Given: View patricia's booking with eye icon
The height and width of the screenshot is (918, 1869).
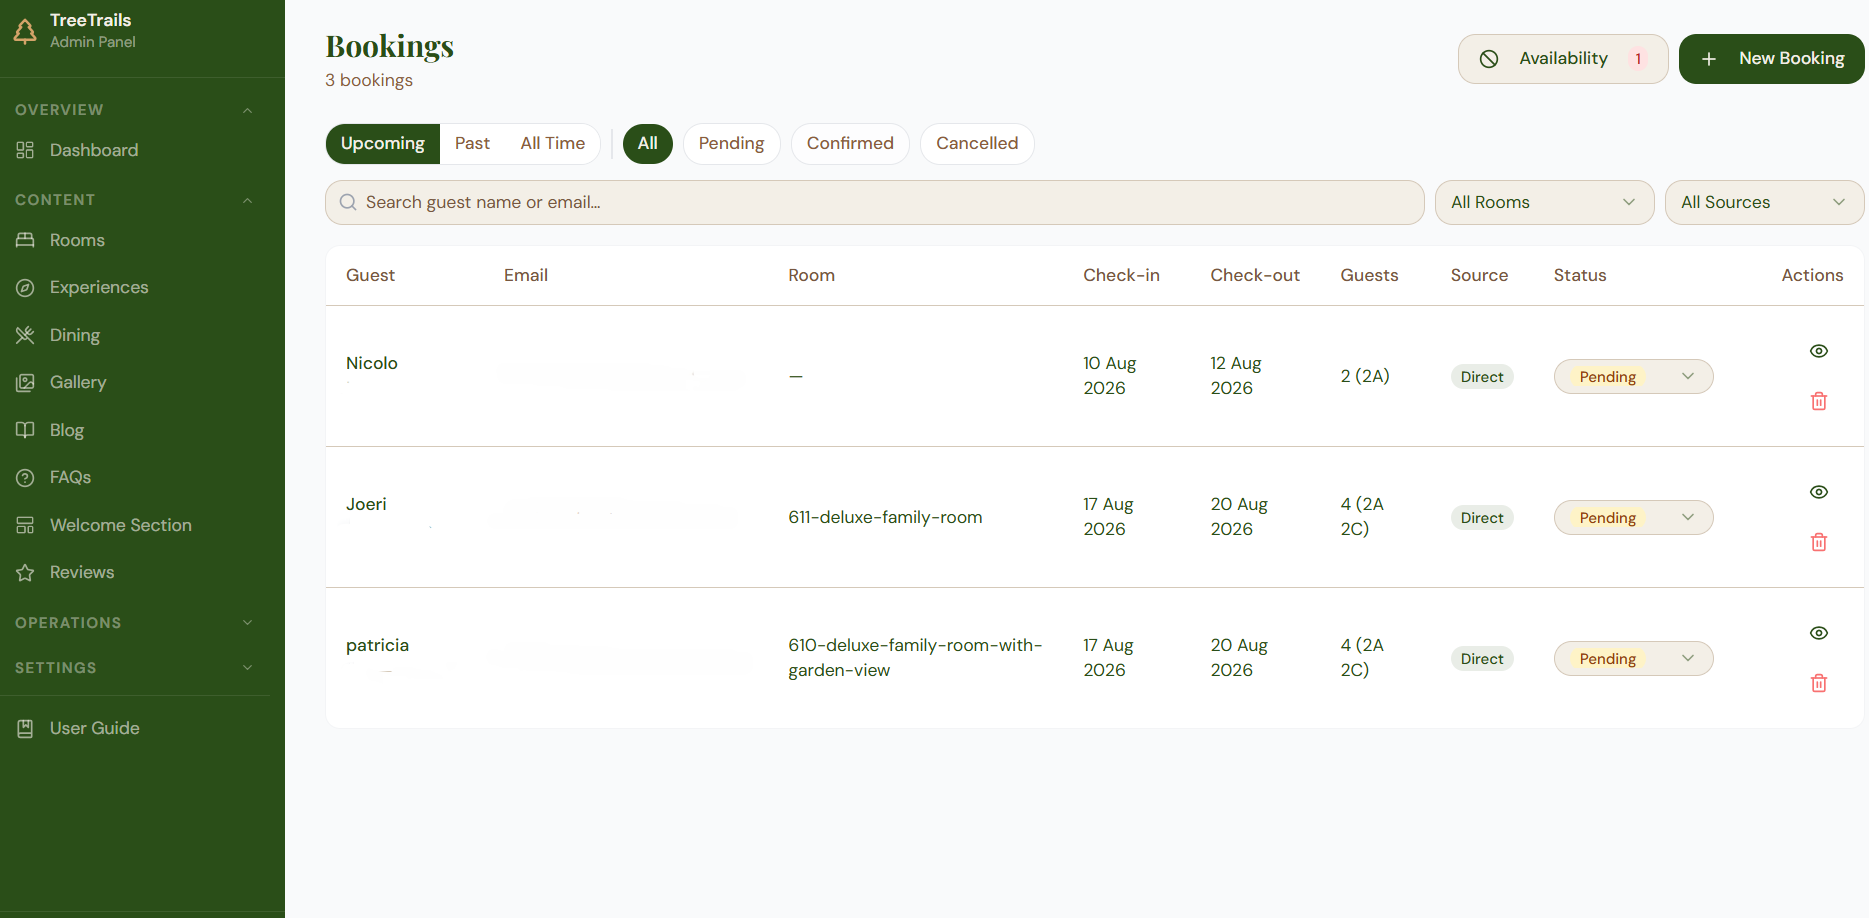Looking at the screenshot, I should (x=1819, y=633).
